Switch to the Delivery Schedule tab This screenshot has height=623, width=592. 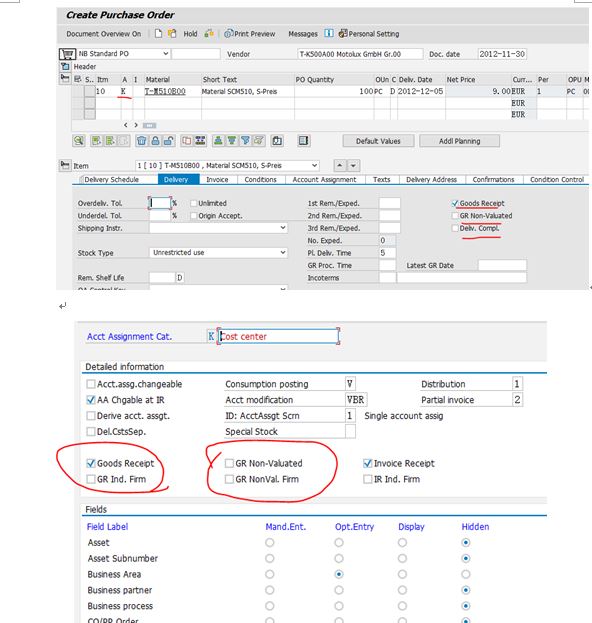click(x=112, y=180)
